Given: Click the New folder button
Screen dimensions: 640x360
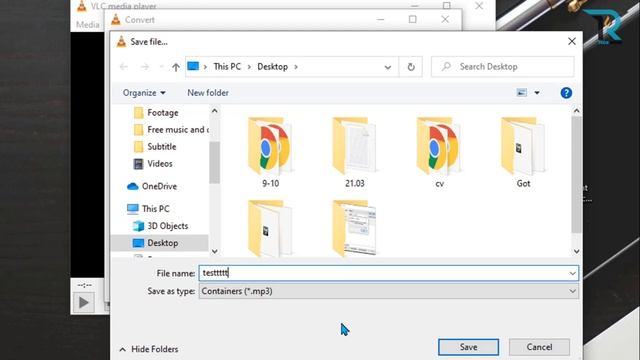Looking at the screenshot, I should click(x=208, y=93).
